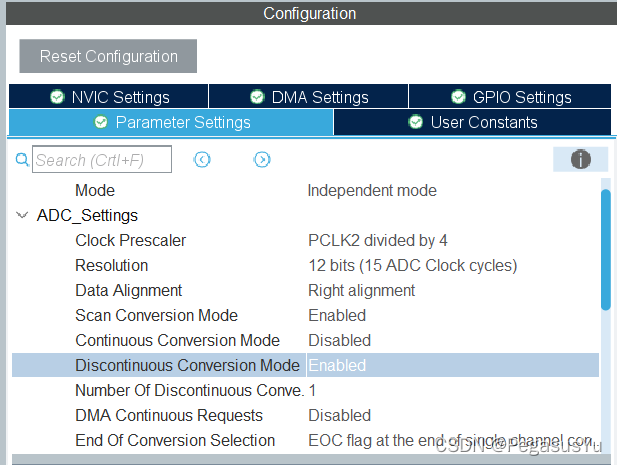Go to previous search result arrow

point(202,159)
